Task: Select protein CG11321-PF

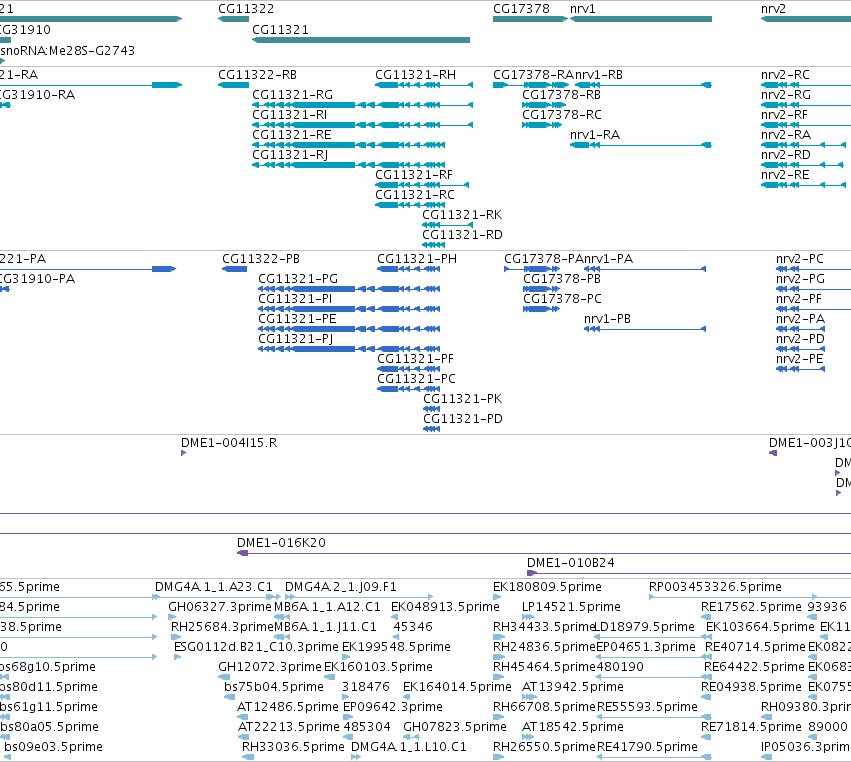Action: click(415, 359)
